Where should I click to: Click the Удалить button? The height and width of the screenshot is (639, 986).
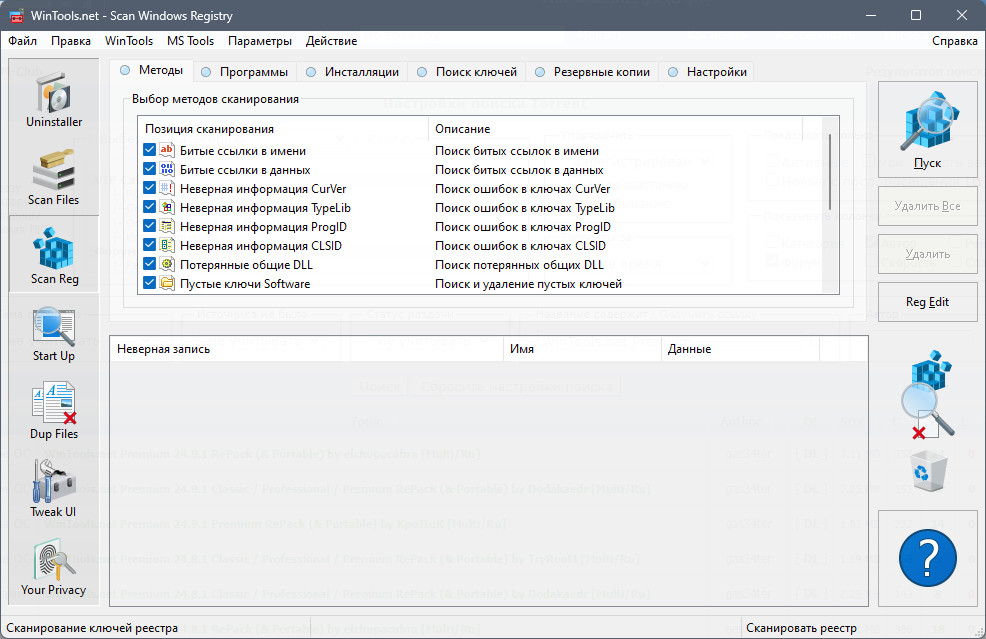tap(928, 254)
